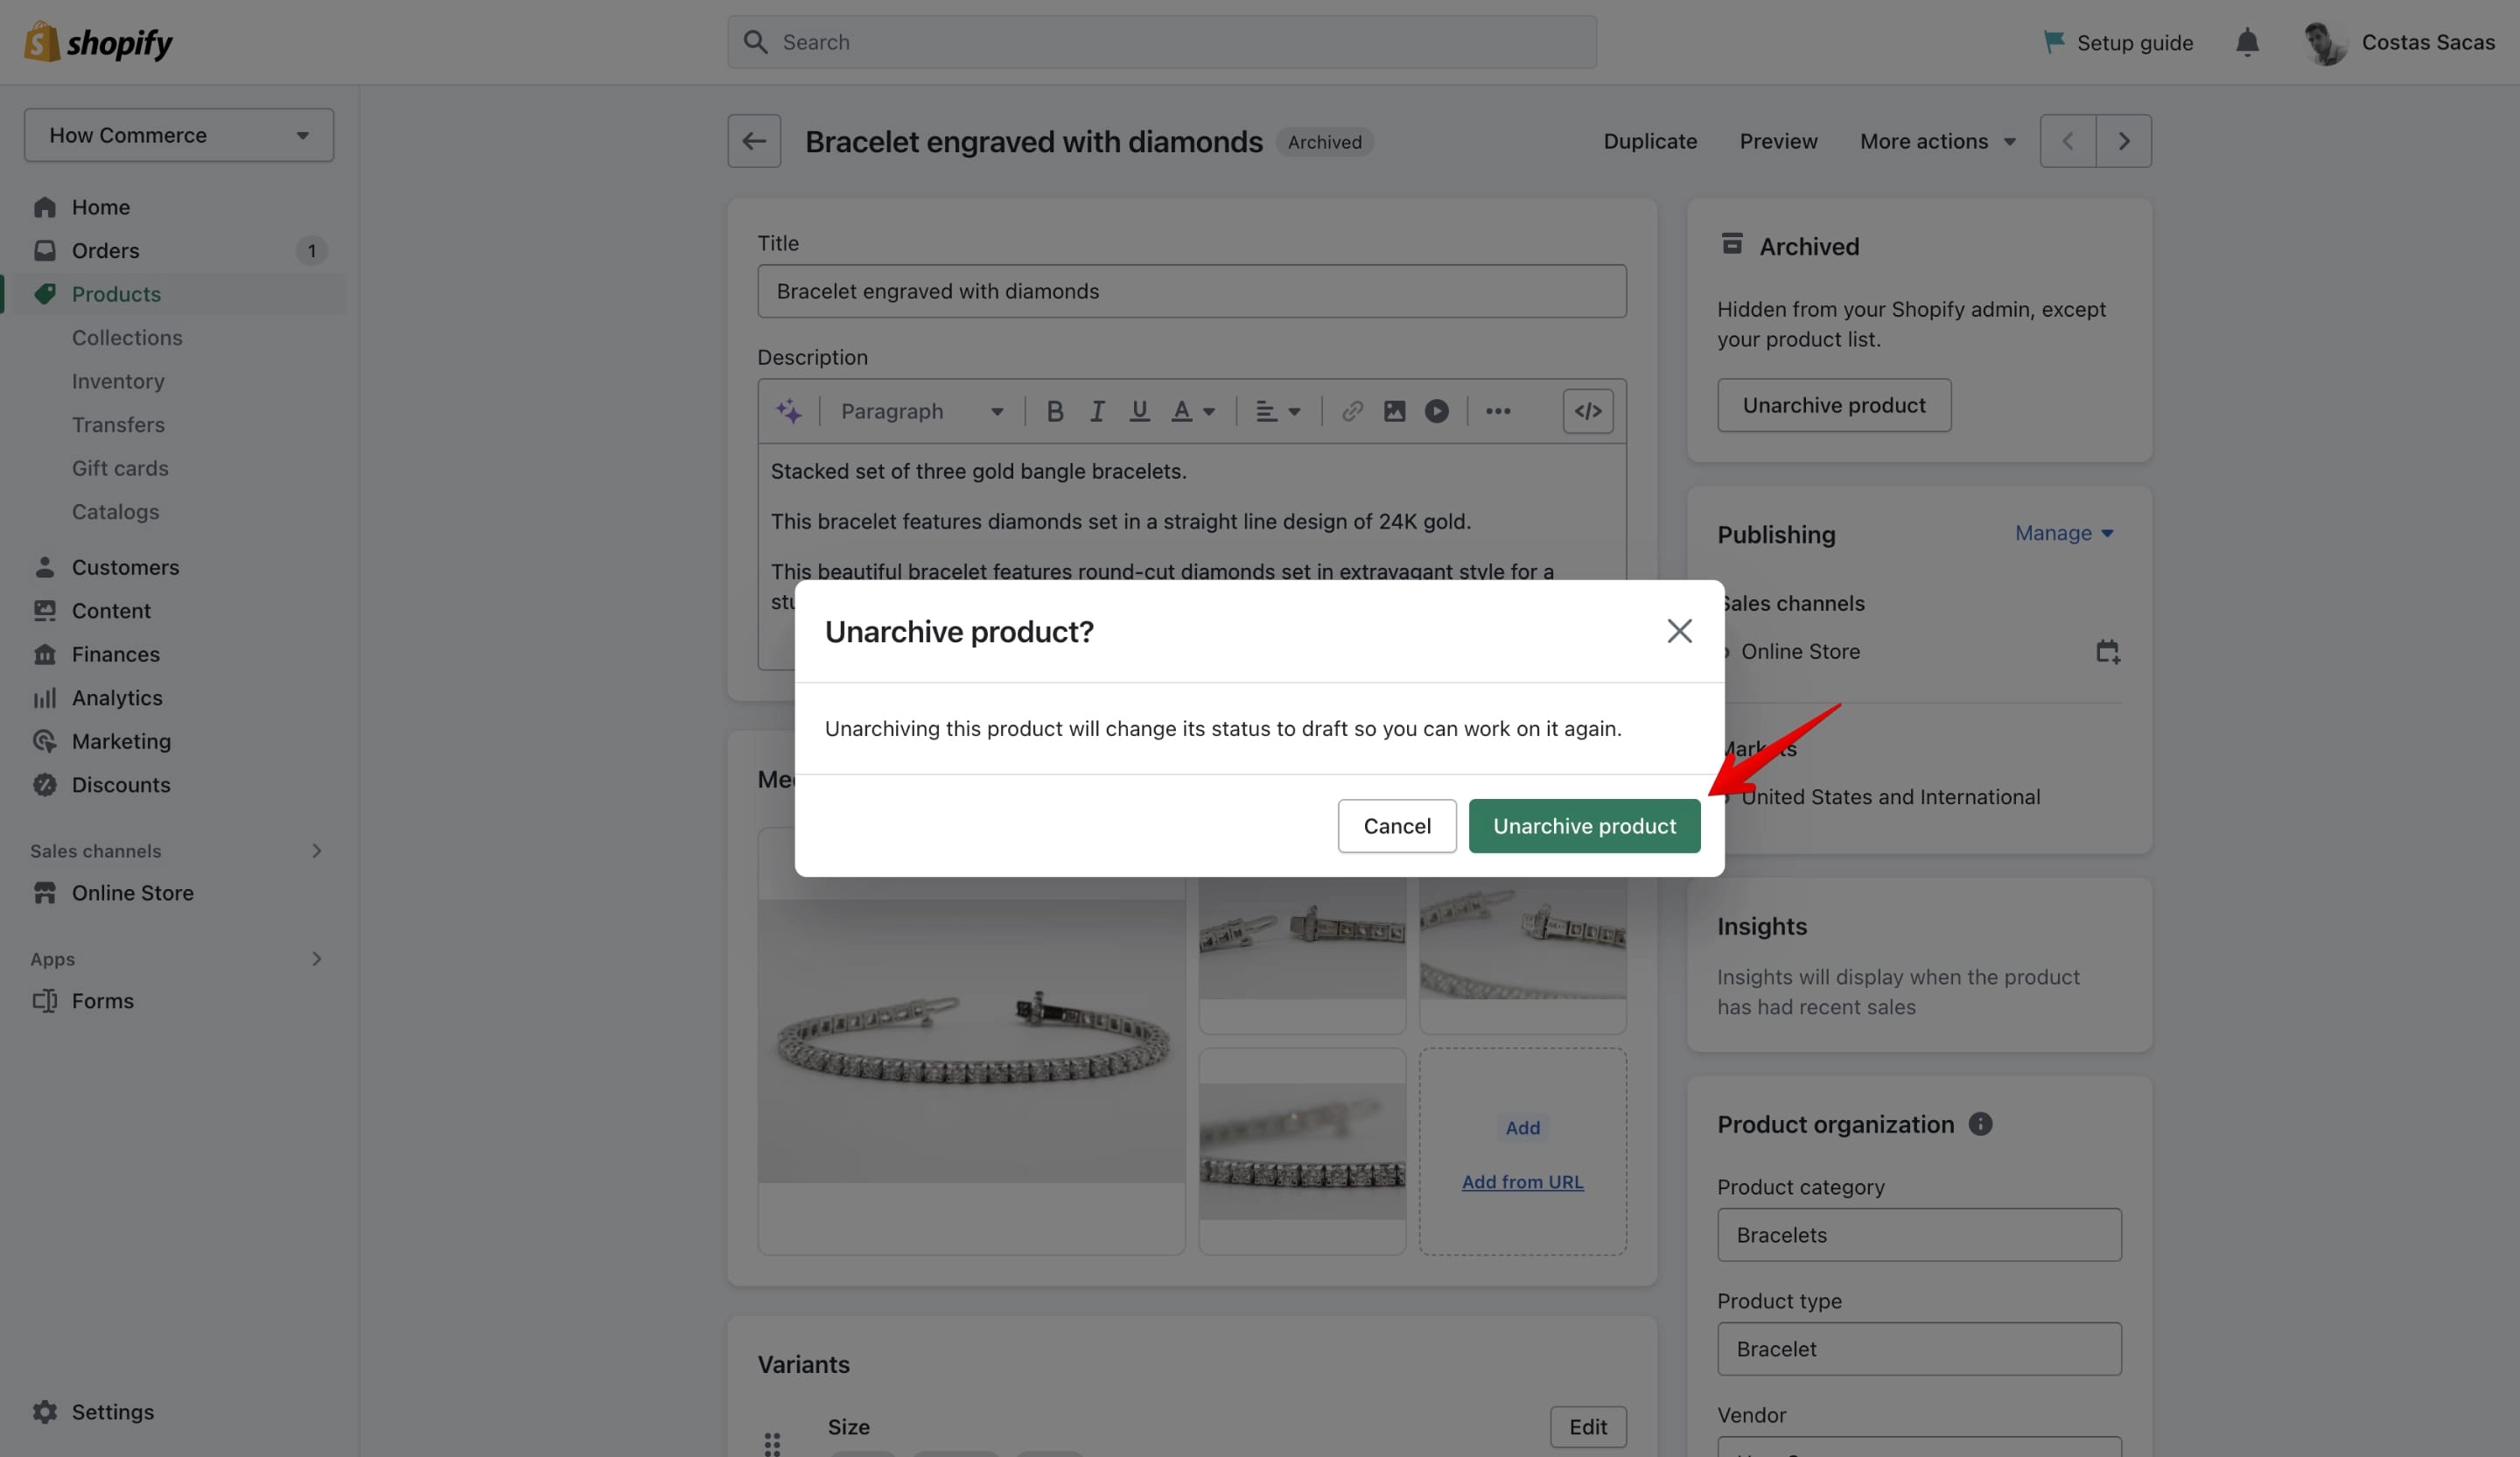Screen dimensions: 2520x1457
Task: Open the Publishing Manage dropdown
Action: [x=2064, y=533]
